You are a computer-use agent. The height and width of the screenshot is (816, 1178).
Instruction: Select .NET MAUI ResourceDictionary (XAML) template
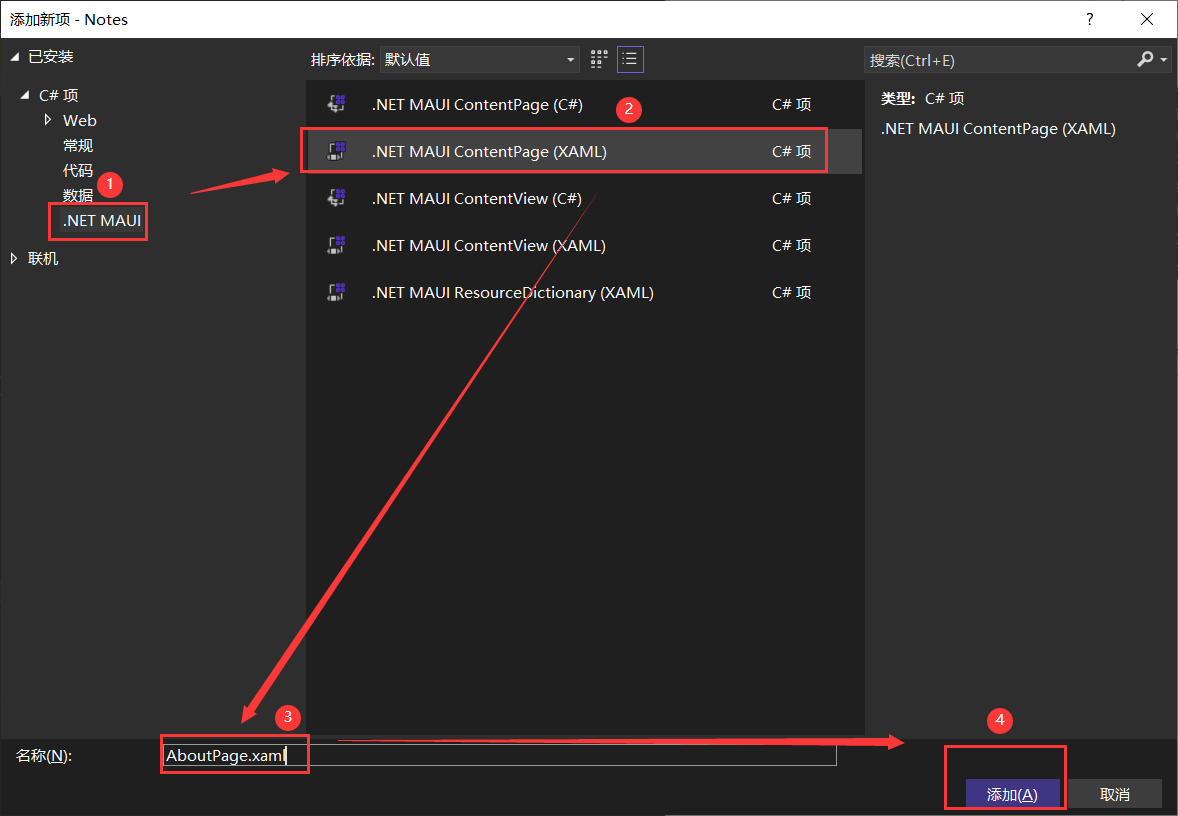coord(584,292)
